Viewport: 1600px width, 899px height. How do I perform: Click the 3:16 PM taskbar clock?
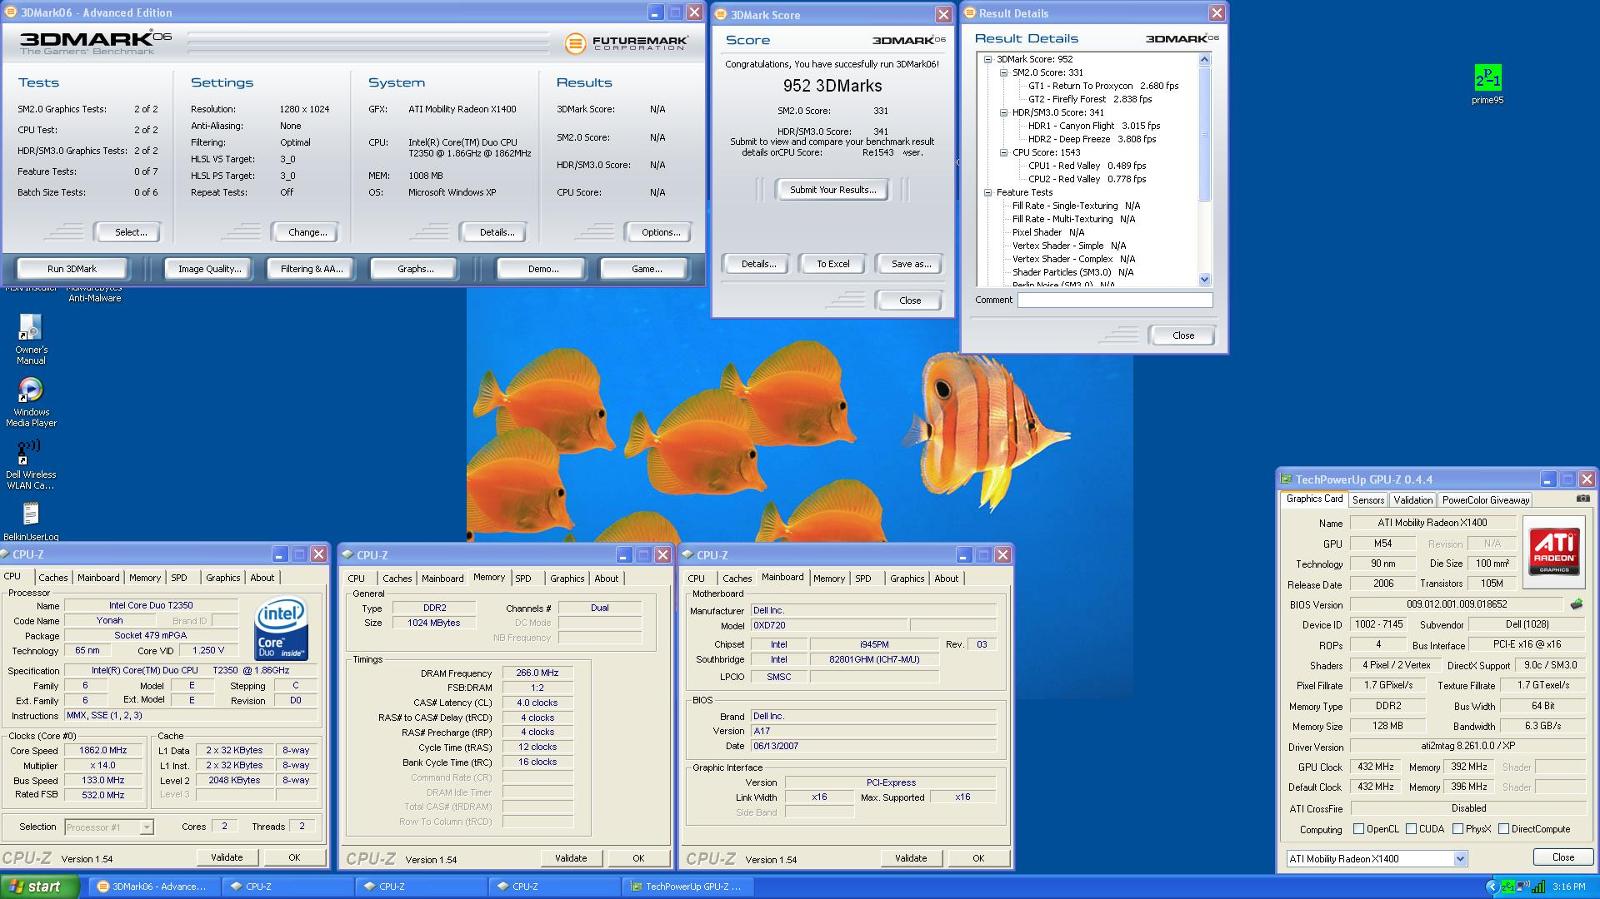1568,886
